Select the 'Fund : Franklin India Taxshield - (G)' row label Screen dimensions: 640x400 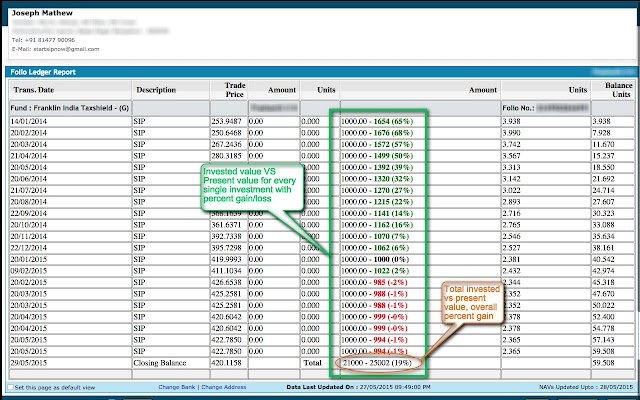coord(69,109)
